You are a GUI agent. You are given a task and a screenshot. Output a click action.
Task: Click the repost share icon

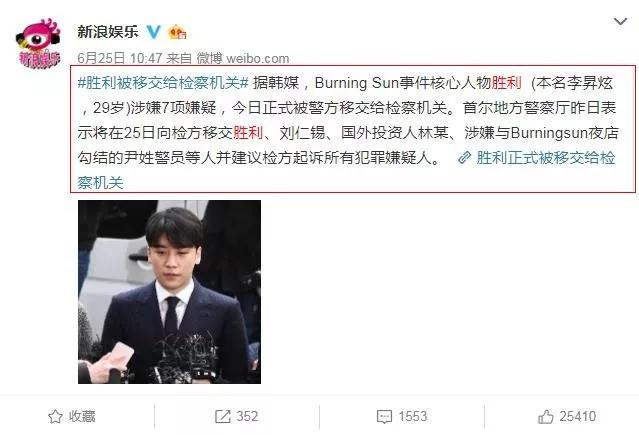(223, 417)
